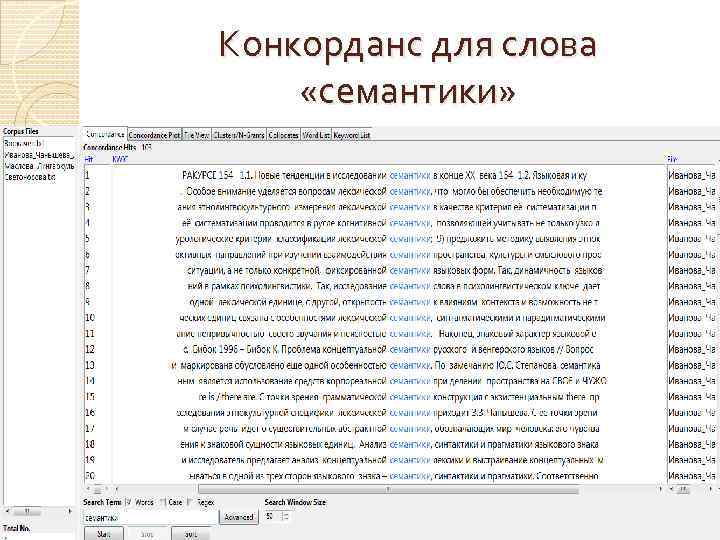720x540 pixels.
Task: Toggle the Words search checkbox
Action: point(129,502)
